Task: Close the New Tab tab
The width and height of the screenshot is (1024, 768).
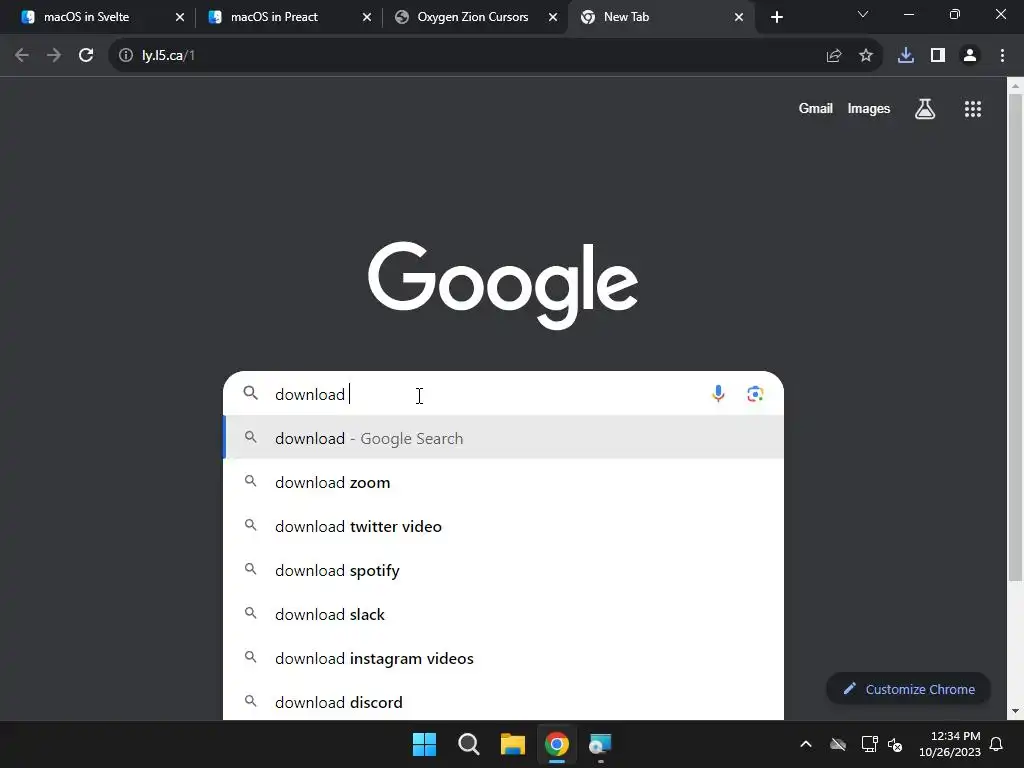Action: point(739,17)
